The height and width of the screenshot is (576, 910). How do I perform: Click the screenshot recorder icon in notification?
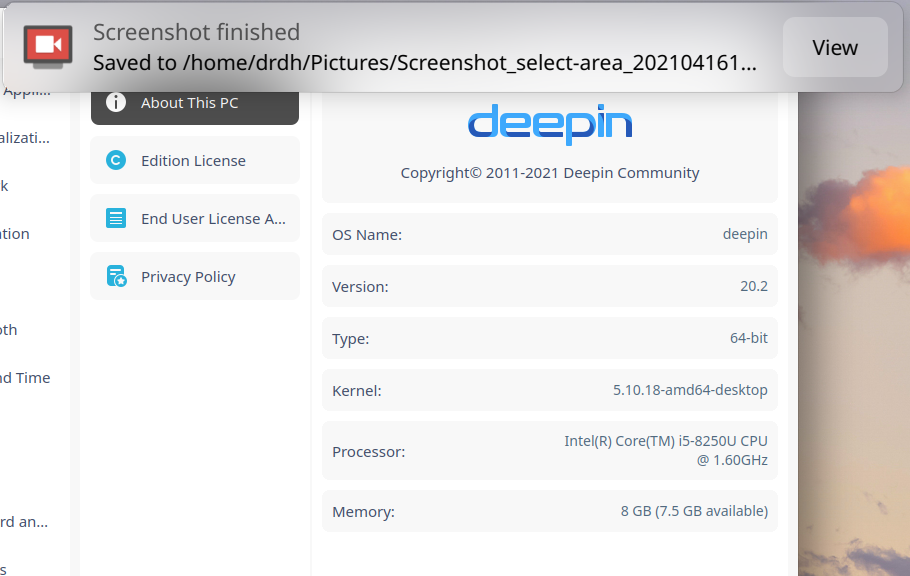47,46
